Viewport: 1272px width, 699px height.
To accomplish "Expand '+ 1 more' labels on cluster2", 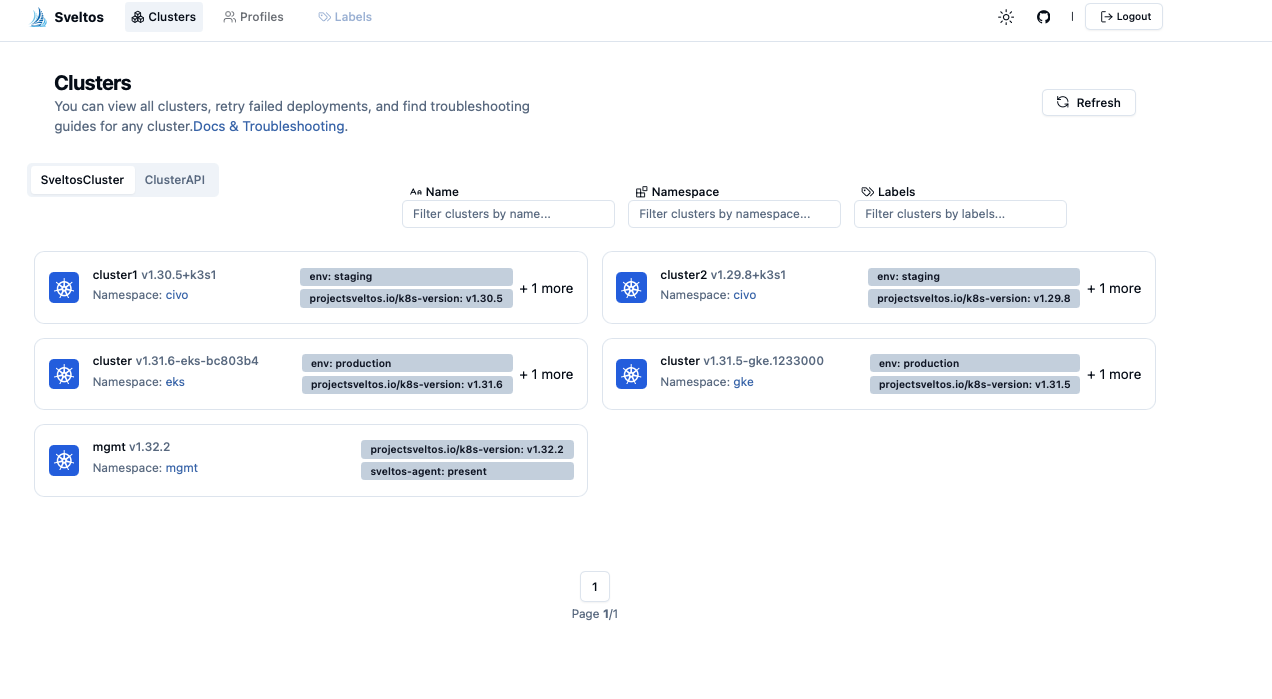I will pos(1114,288).
